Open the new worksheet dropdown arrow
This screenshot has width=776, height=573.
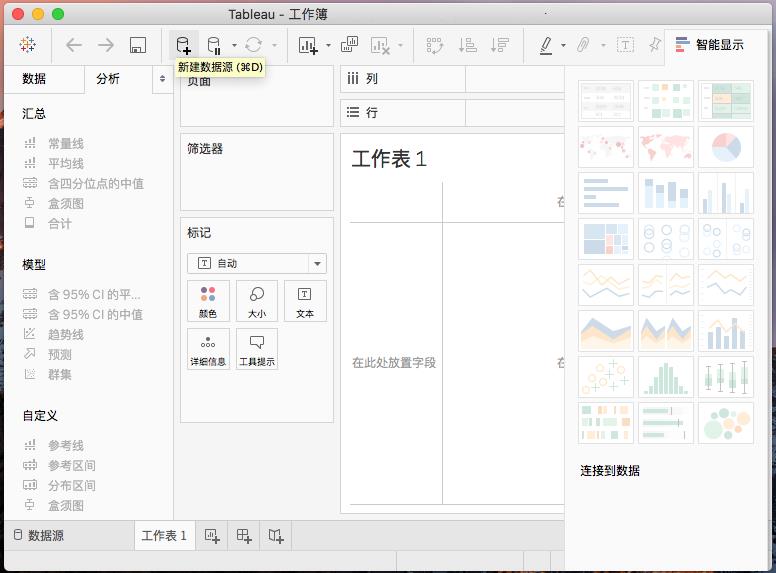tap(328, 46)
